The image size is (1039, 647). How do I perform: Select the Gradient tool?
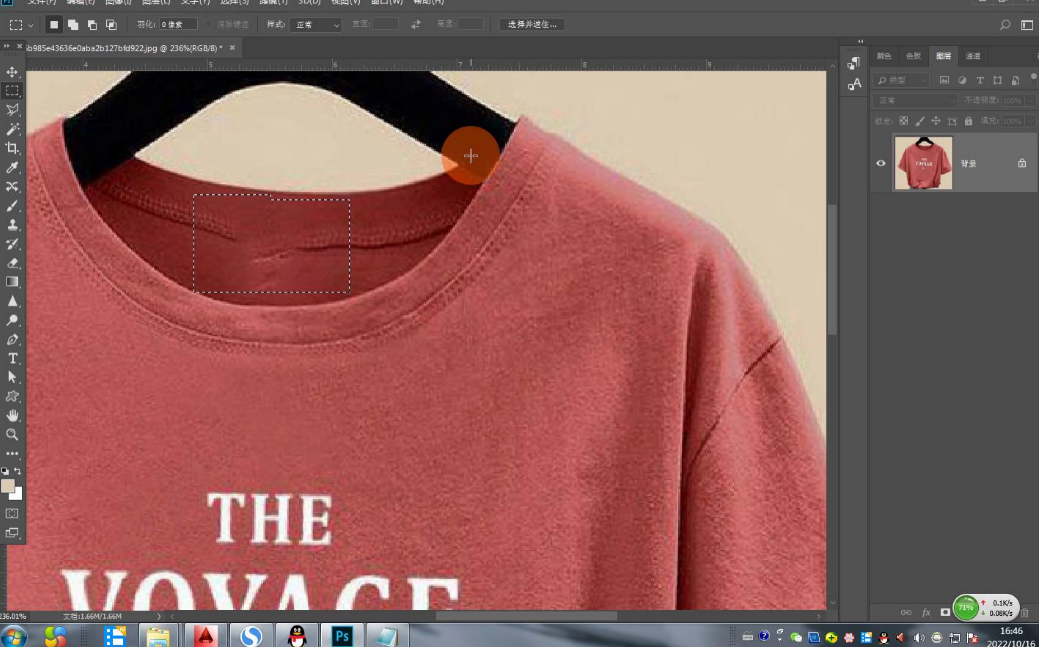[x=12, y=282]
